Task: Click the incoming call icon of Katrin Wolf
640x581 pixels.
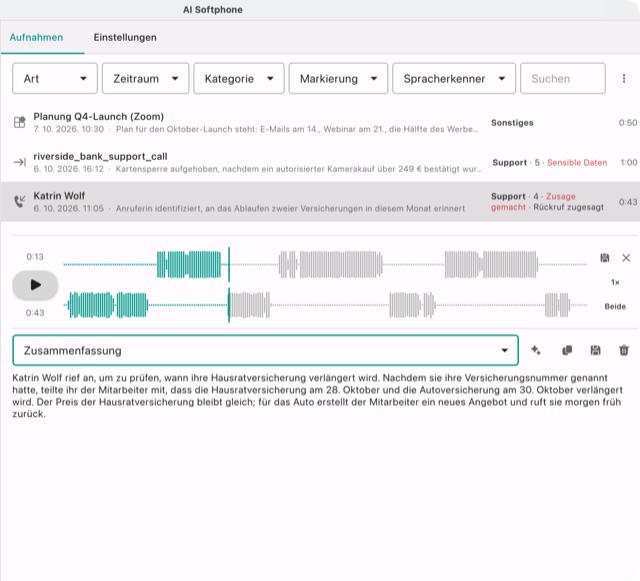Action: pyautogui.click(x=20, y=201)
